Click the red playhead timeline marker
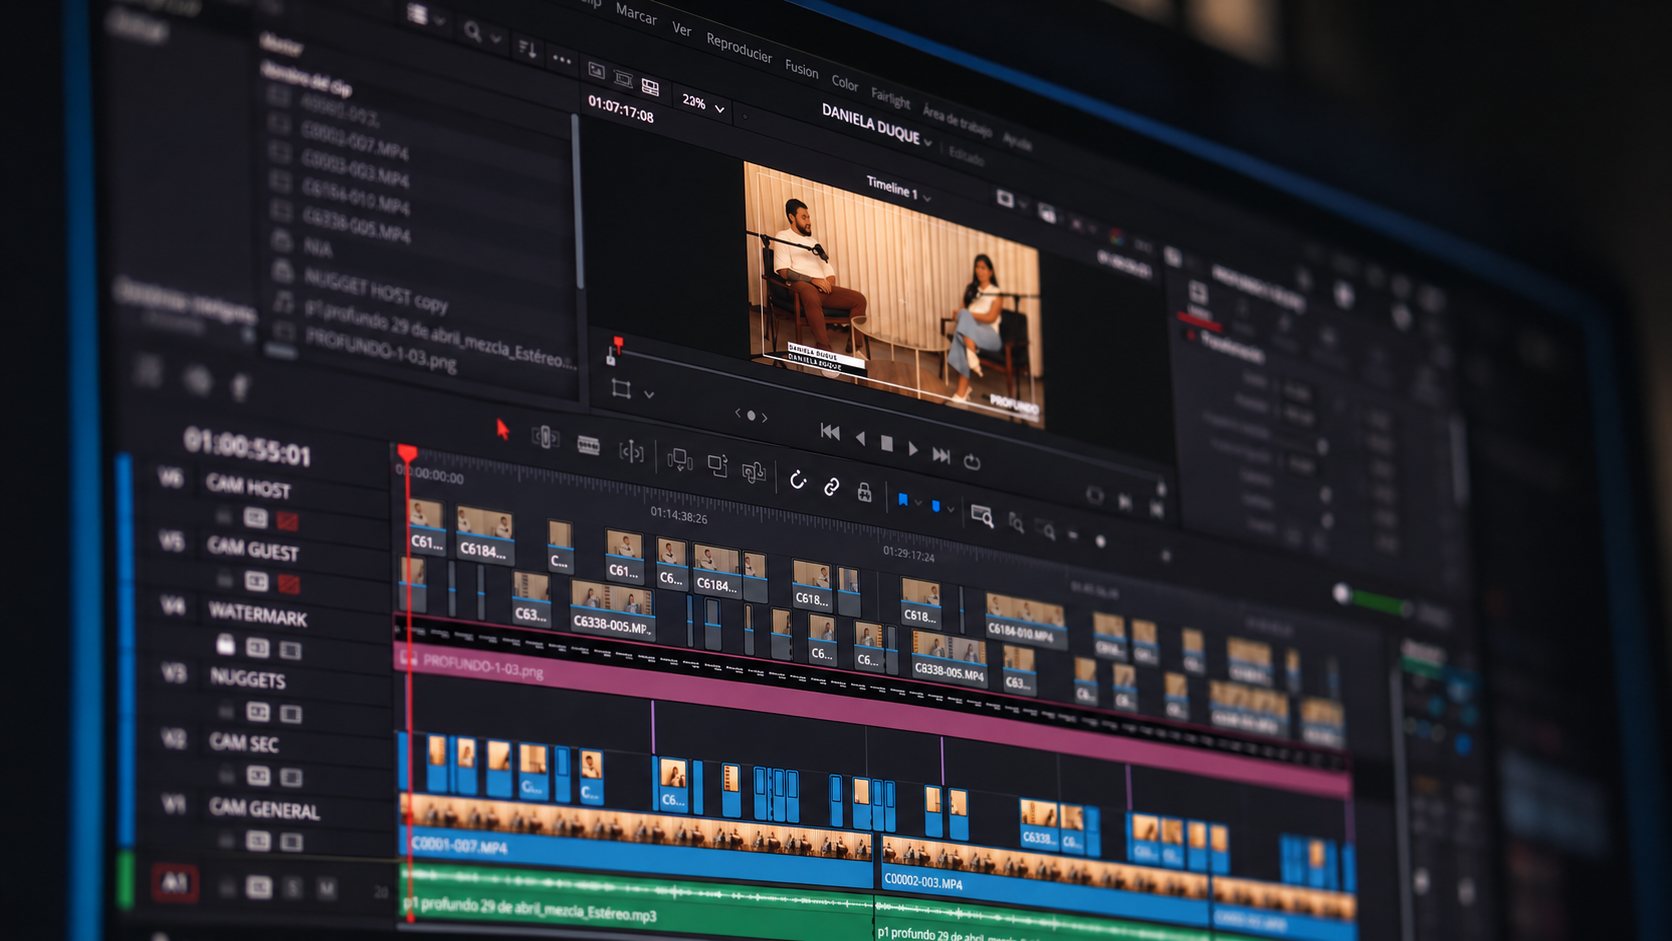The width and height of the screenshot is (1672, 941). 407,454
